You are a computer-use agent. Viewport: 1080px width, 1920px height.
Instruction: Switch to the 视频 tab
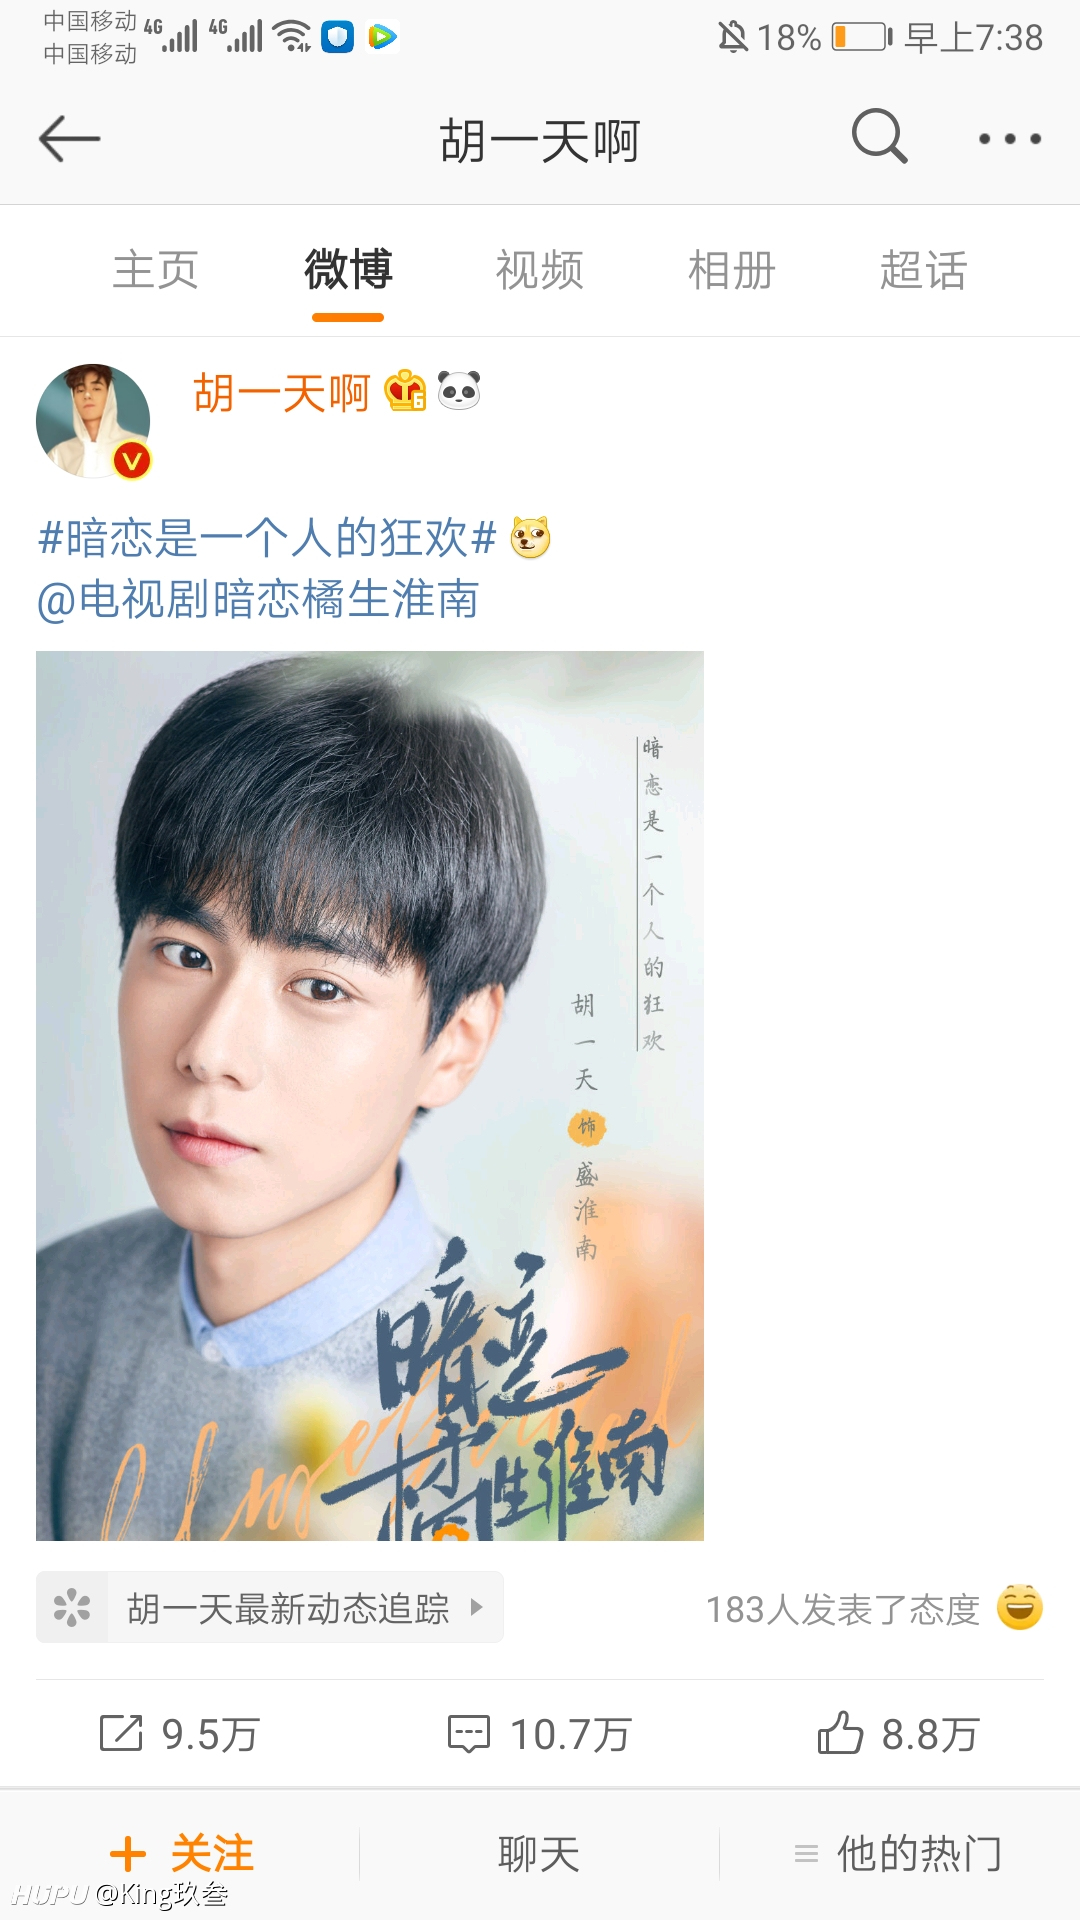(x=540, y=270)
